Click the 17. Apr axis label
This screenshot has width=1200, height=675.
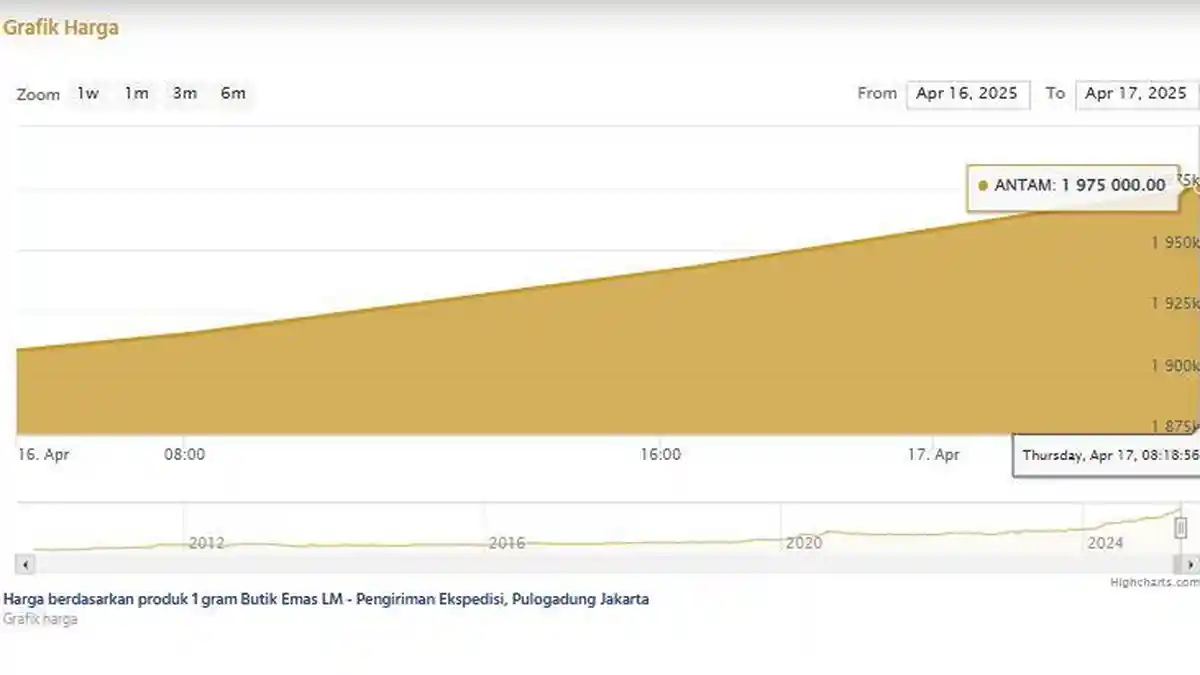coord(934,454)
